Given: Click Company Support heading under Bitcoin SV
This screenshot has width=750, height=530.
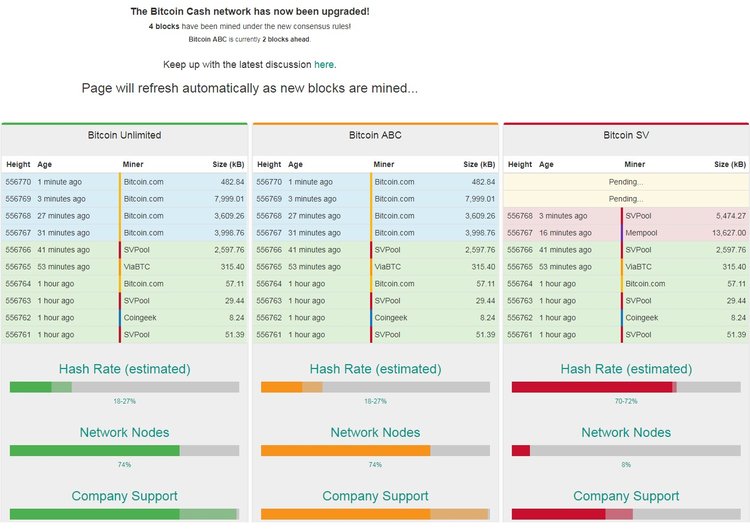Looking at the screenshot, I should (626, 496).
